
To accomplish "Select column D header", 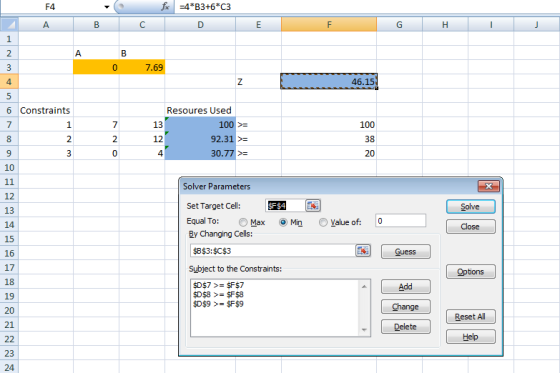I will point(200,25).
